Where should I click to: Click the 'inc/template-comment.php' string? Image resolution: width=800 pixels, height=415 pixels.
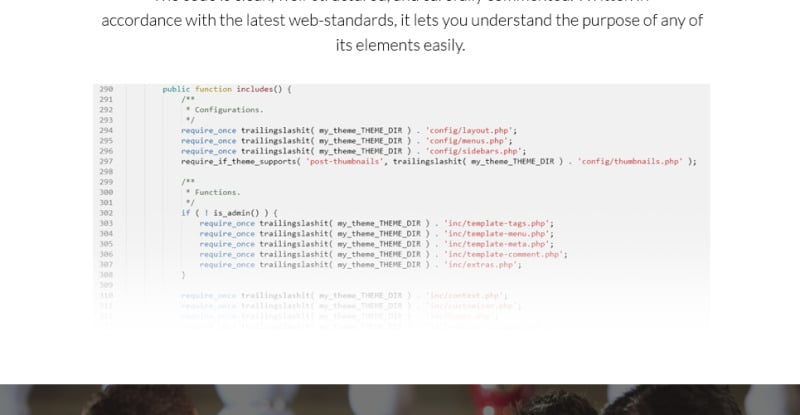coord(504,254)
